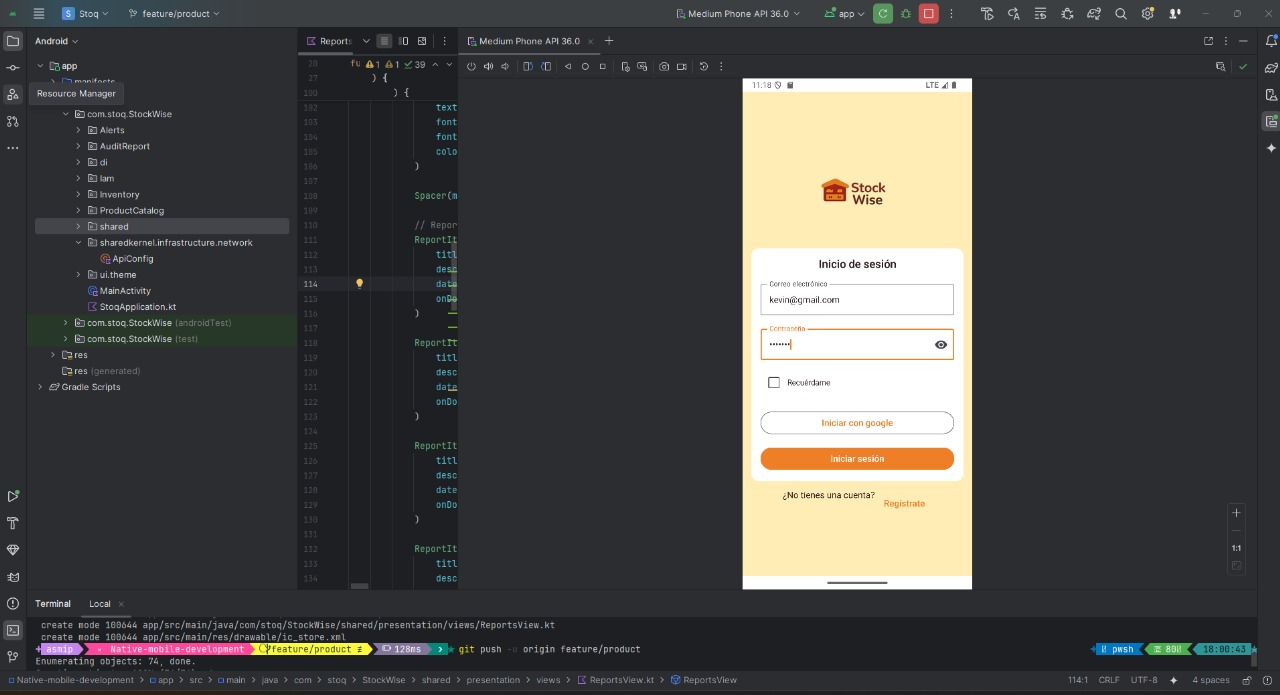The width and height of the screenshot is (1280, 695).
Task: Open the Commit tool window
Action: click(x=13, y=68)
